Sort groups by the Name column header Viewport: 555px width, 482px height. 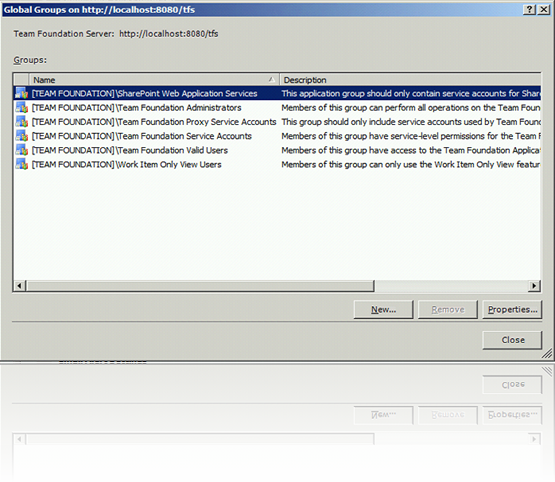tap(154, 80)
